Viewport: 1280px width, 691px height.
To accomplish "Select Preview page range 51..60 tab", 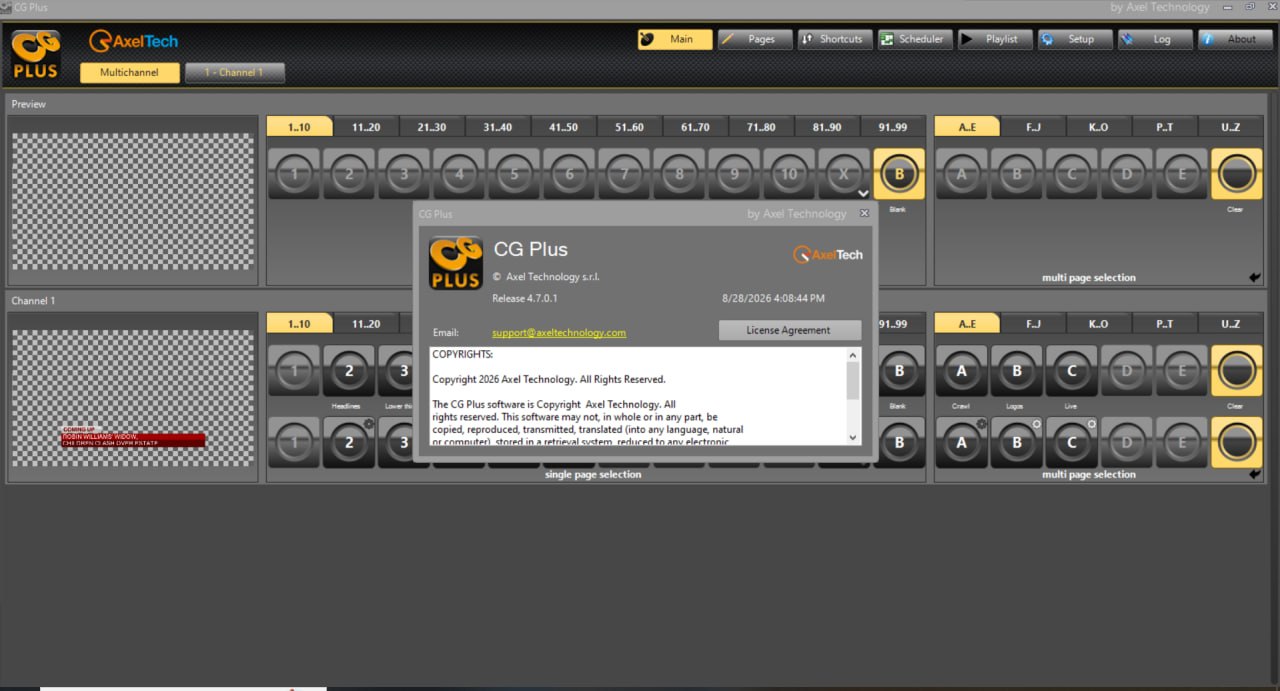I will (x=629, y=127).
